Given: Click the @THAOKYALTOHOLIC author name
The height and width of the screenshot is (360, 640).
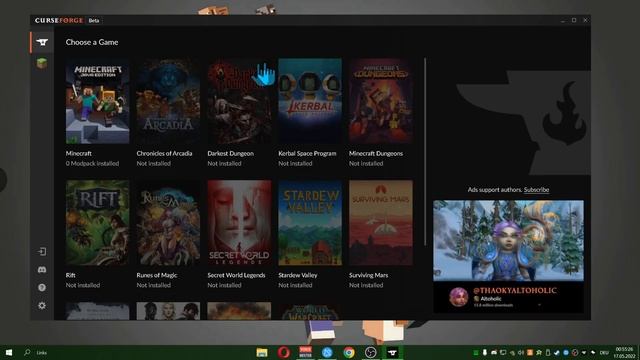Looking at the screenshot, I should click(515, 290).
